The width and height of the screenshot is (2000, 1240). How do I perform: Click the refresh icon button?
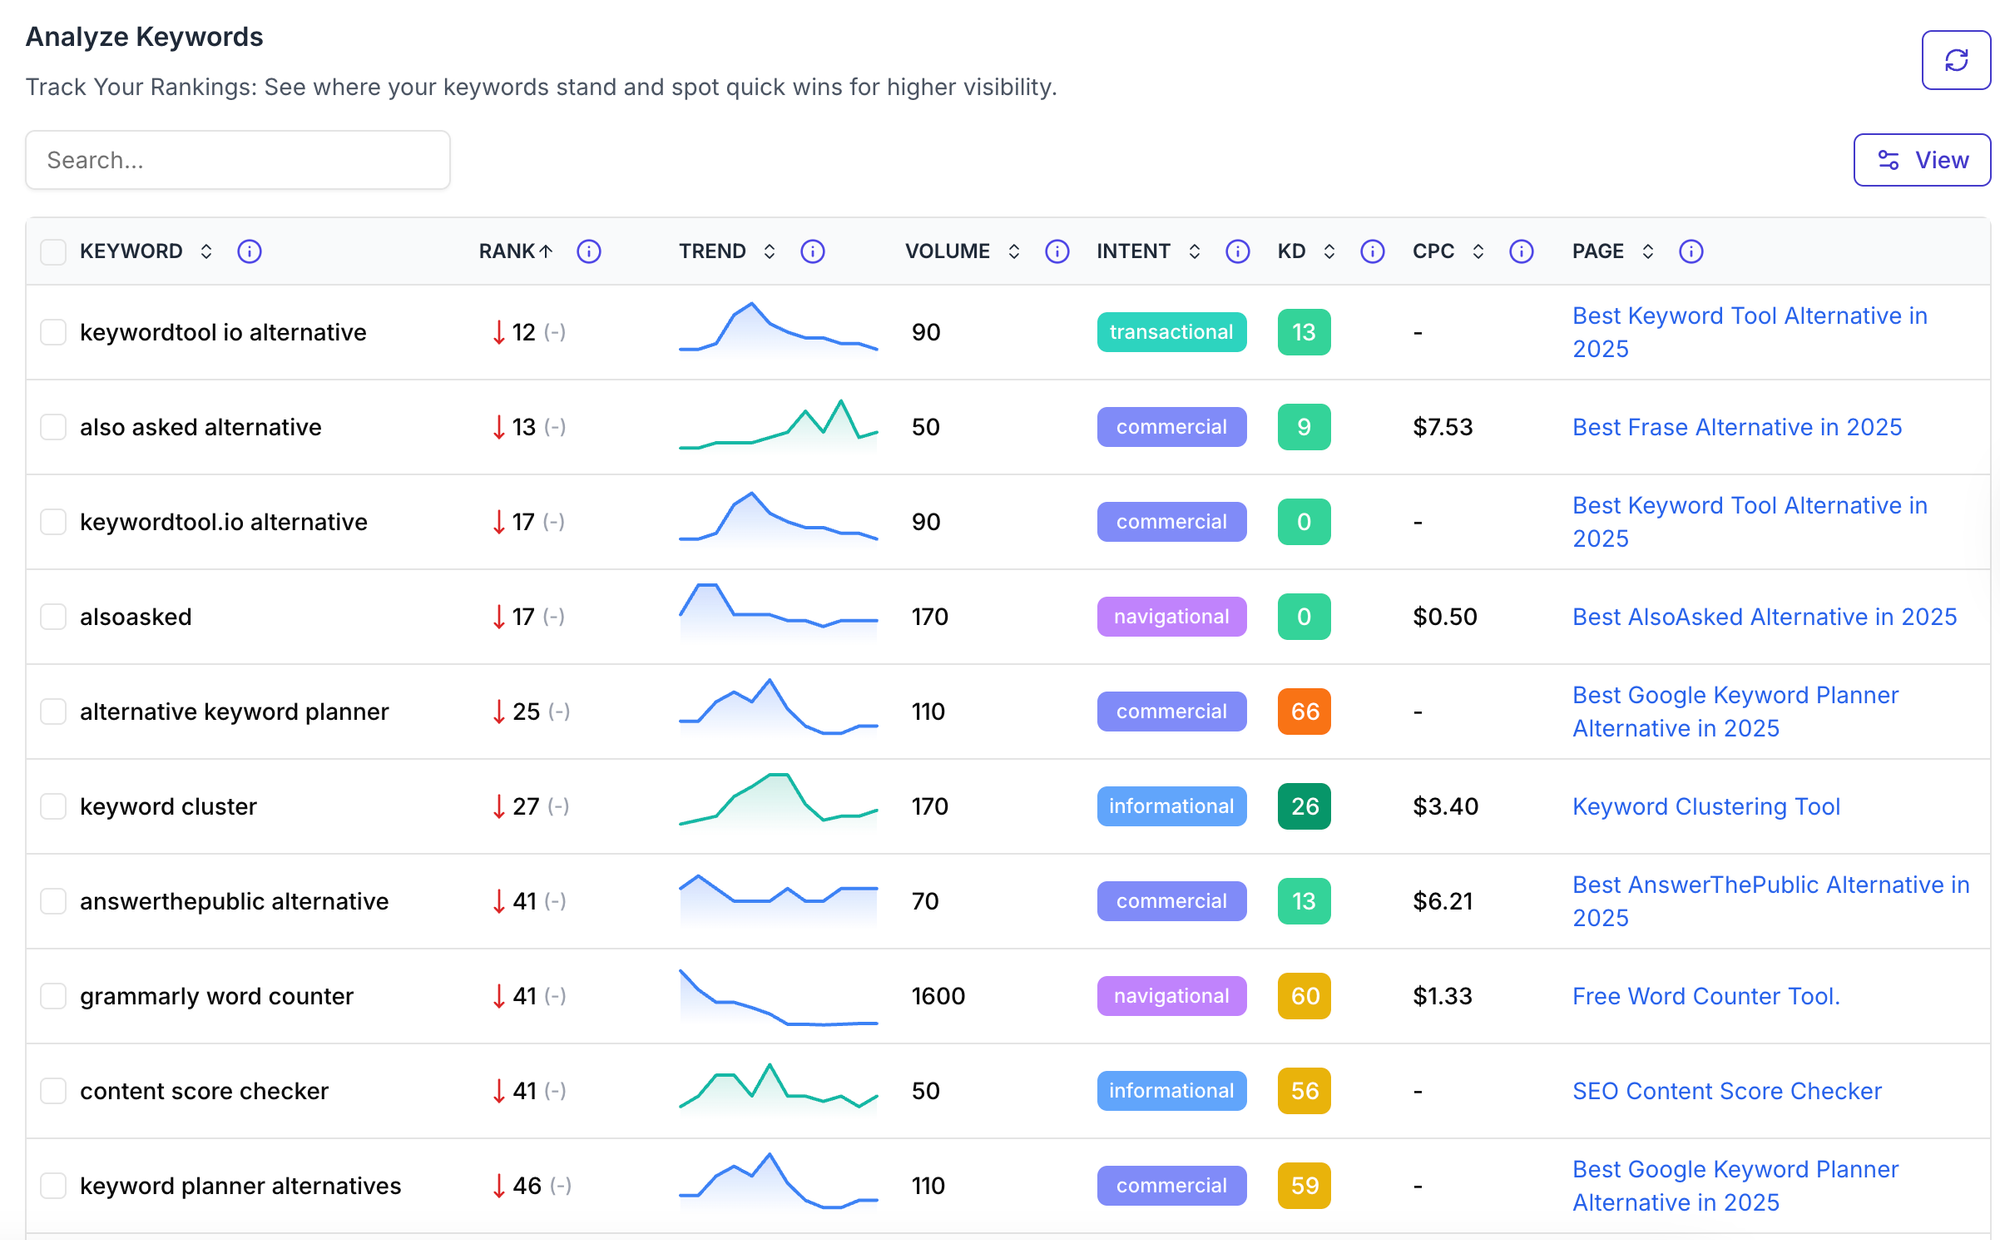point(1955,60)
